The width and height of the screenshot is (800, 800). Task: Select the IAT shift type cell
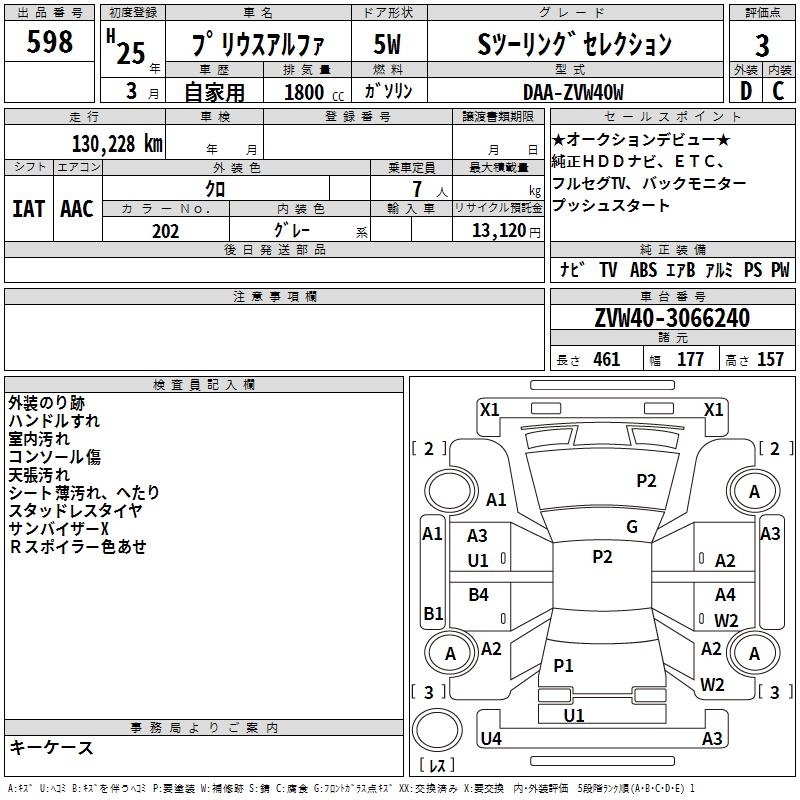tap(28, 209)
